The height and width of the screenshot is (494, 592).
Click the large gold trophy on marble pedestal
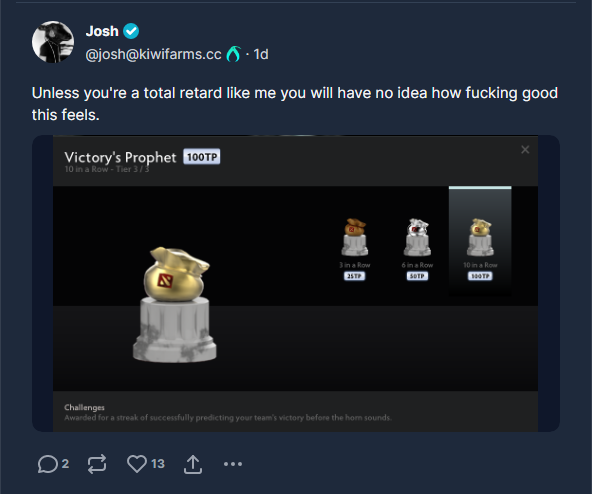175,305
